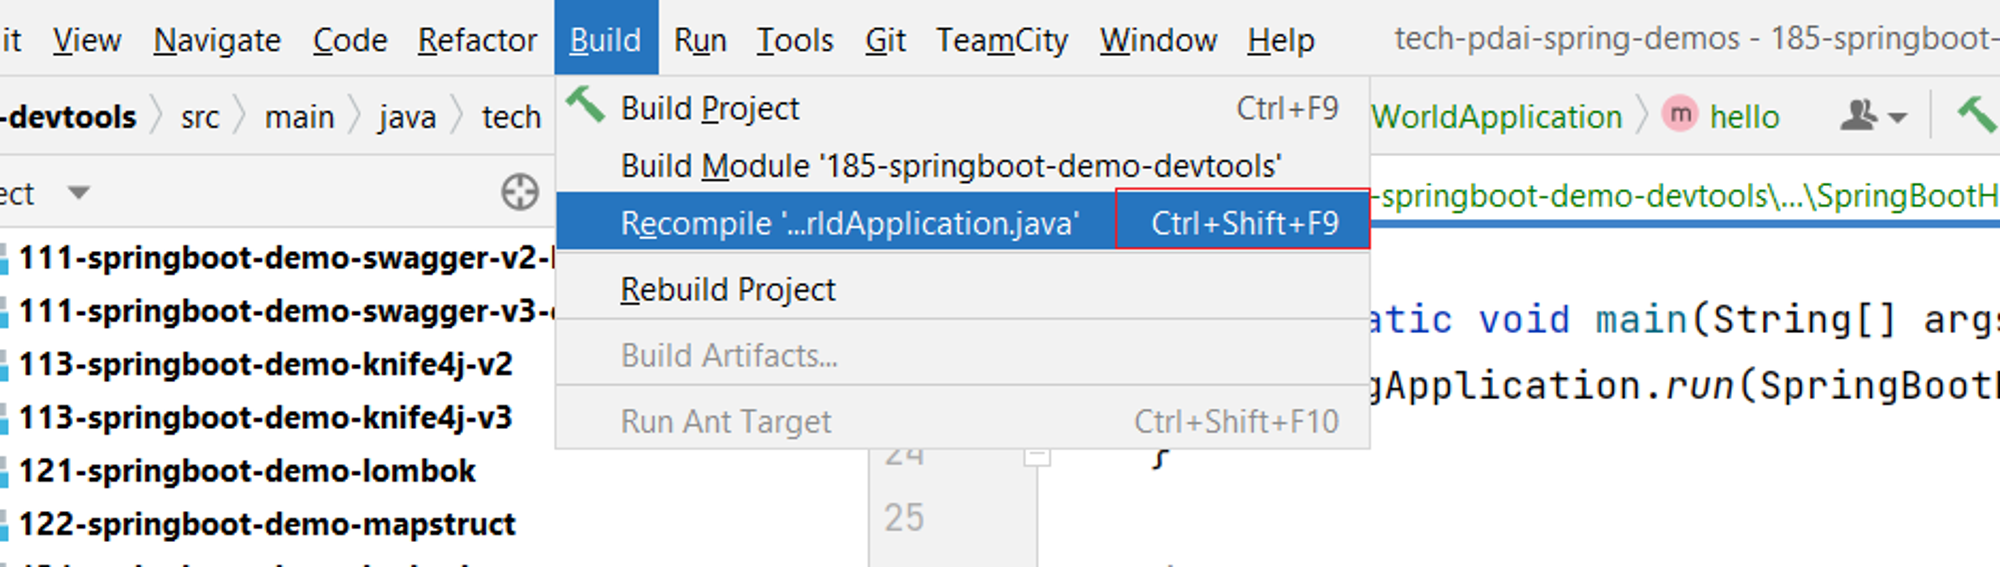Screen dimensions: 2000x567
Task: Collapse the code fold marker in gutter
Action: (x=1037, y=457)
